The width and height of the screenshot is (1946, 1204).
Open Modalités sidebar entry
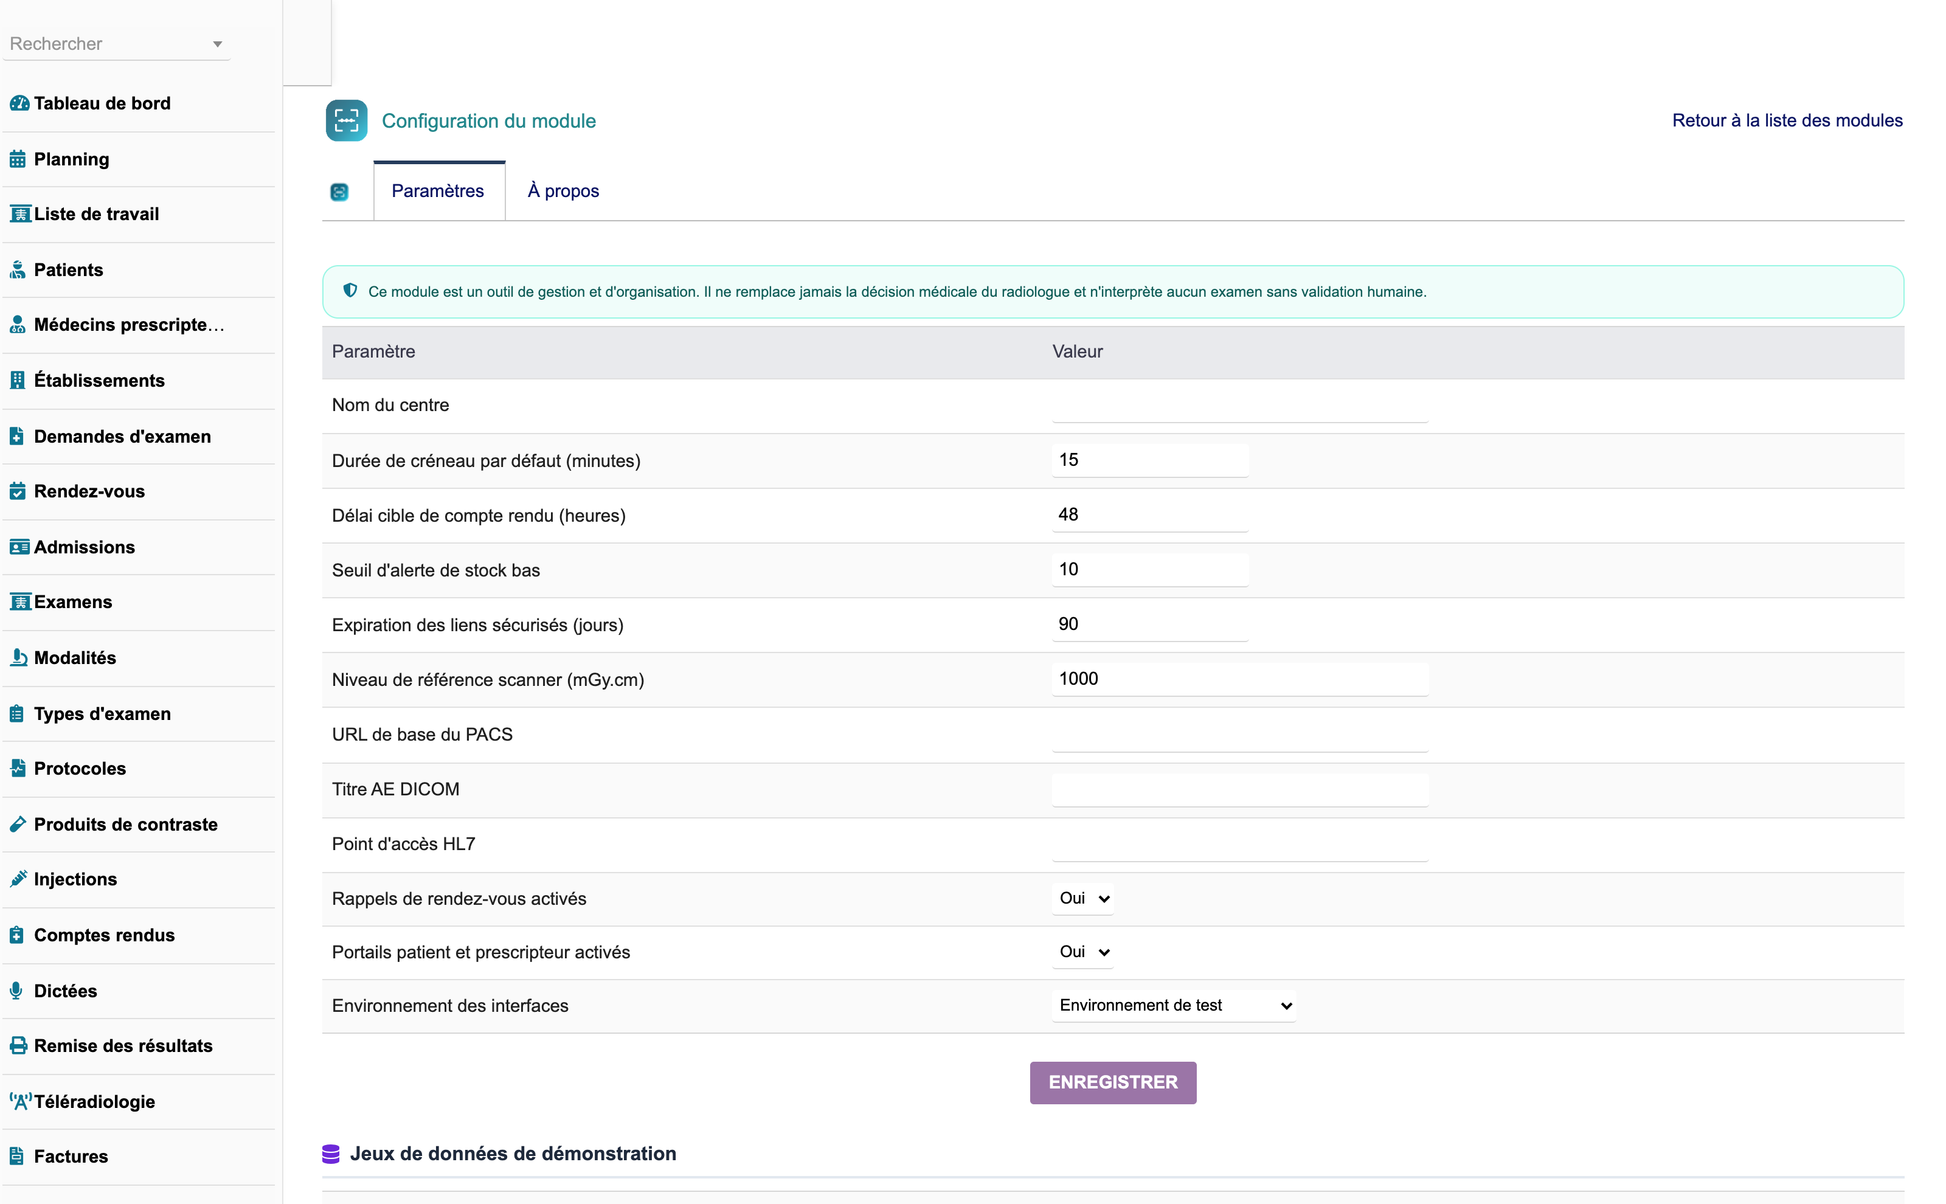[x=75, y=658]
